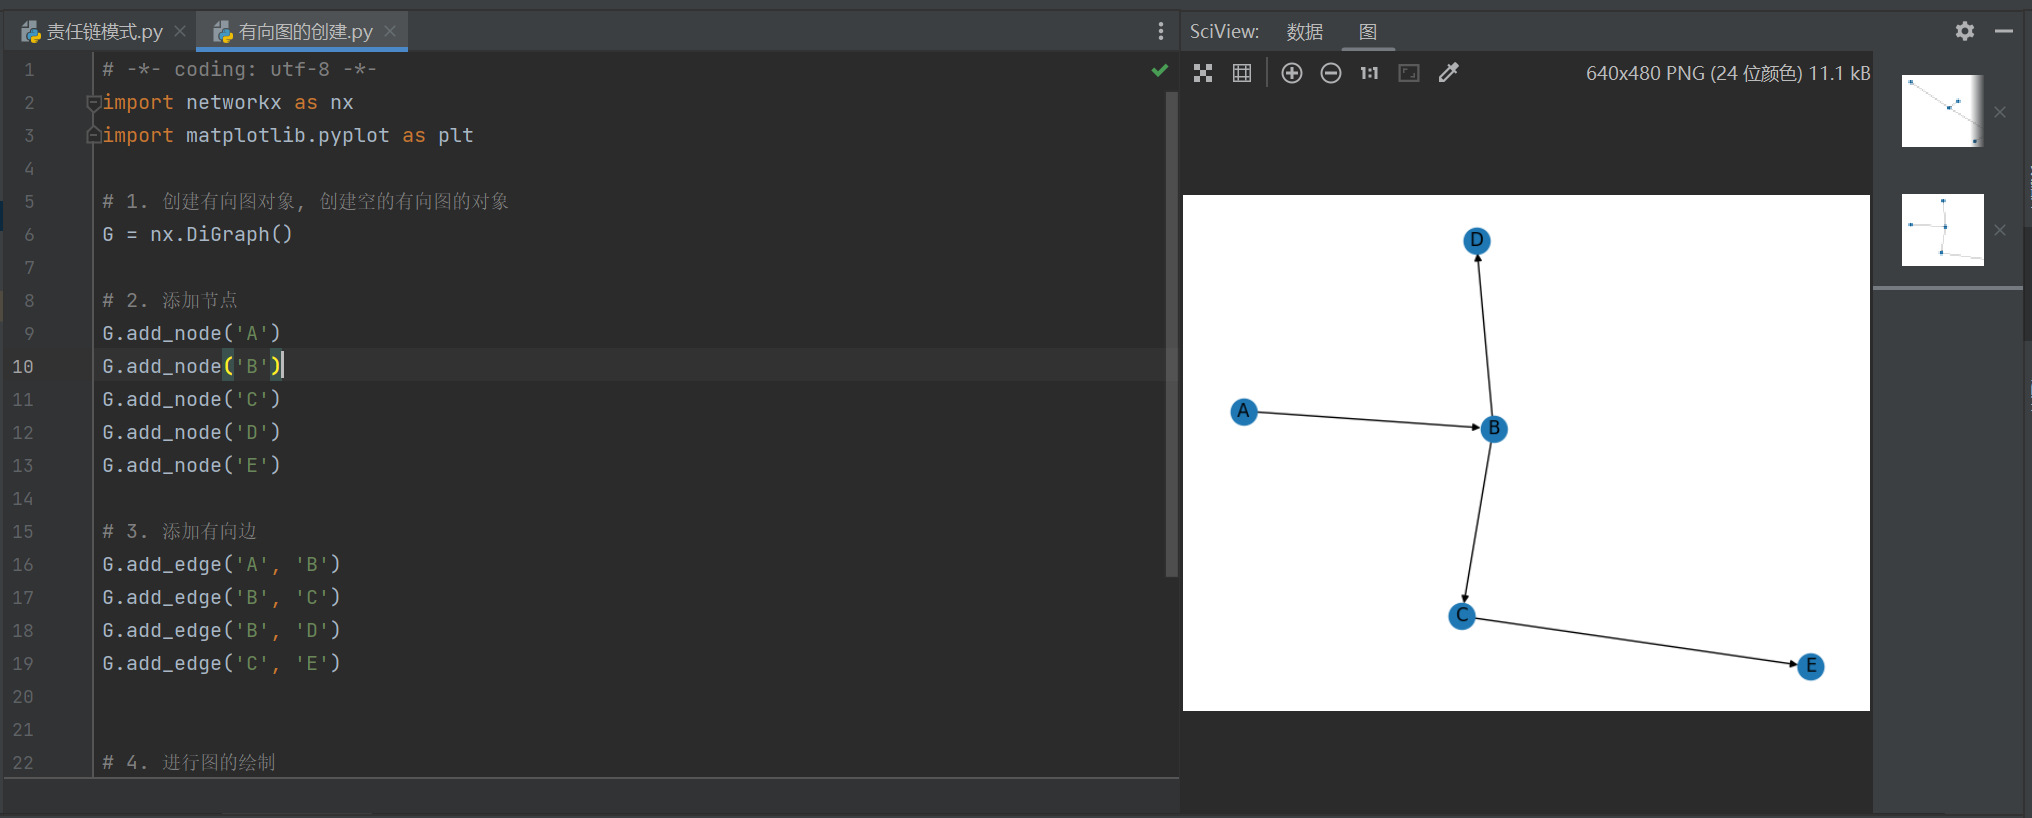Toggle the image grid display
The width and height of the screenshot is (2032, 818).
click(1242, 73)
